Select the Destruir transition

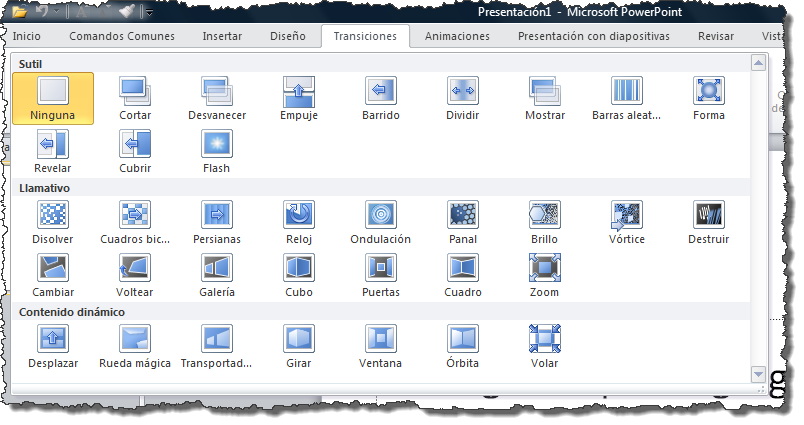coord(709,222)
